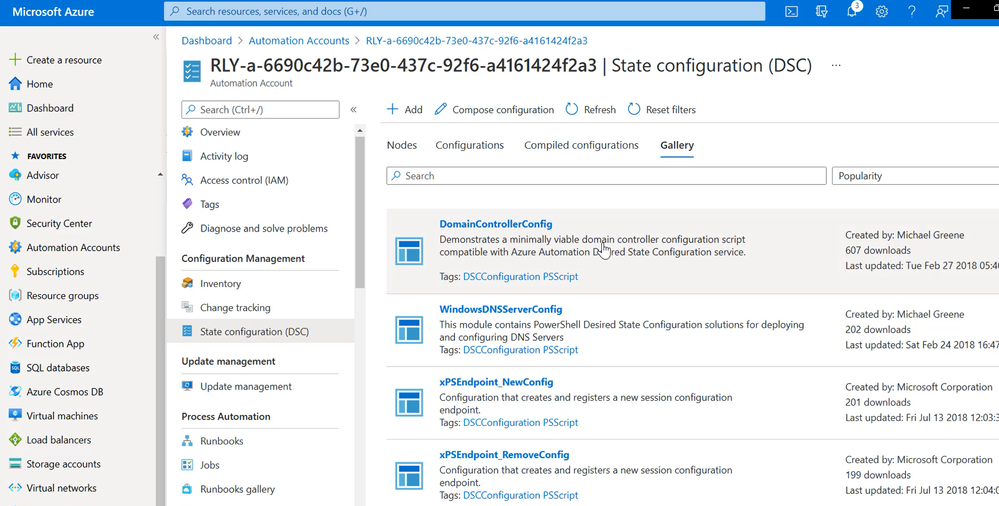This screenshot has height=506, width=999.
Task: Select State configuration (DSC) menu item
Action: (x=260, y=332)
